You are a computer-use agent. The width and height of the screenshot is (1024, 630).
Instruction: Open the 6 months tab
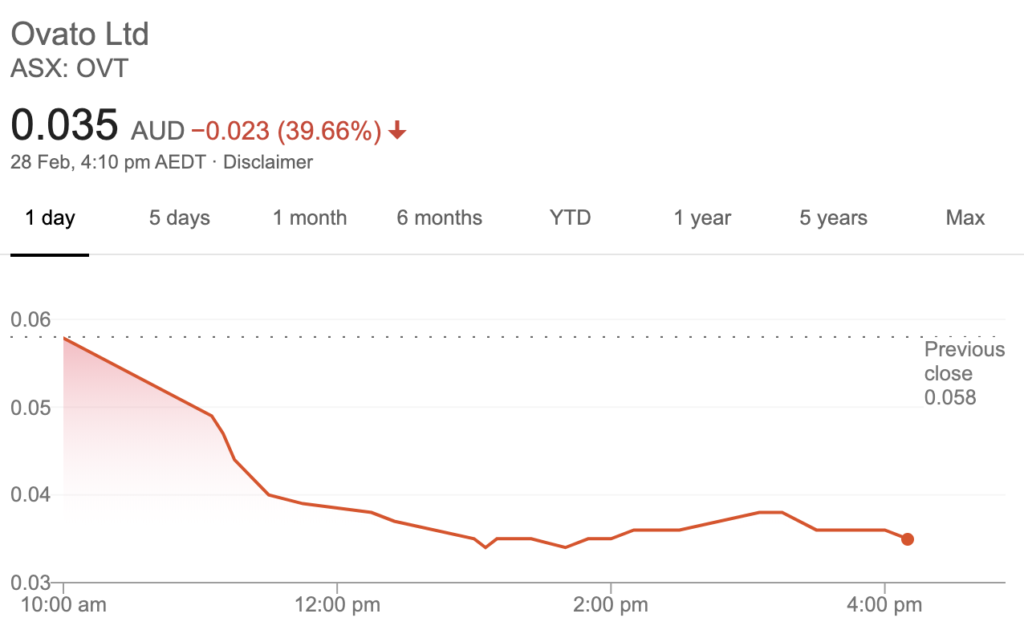(x=439, y=218)
